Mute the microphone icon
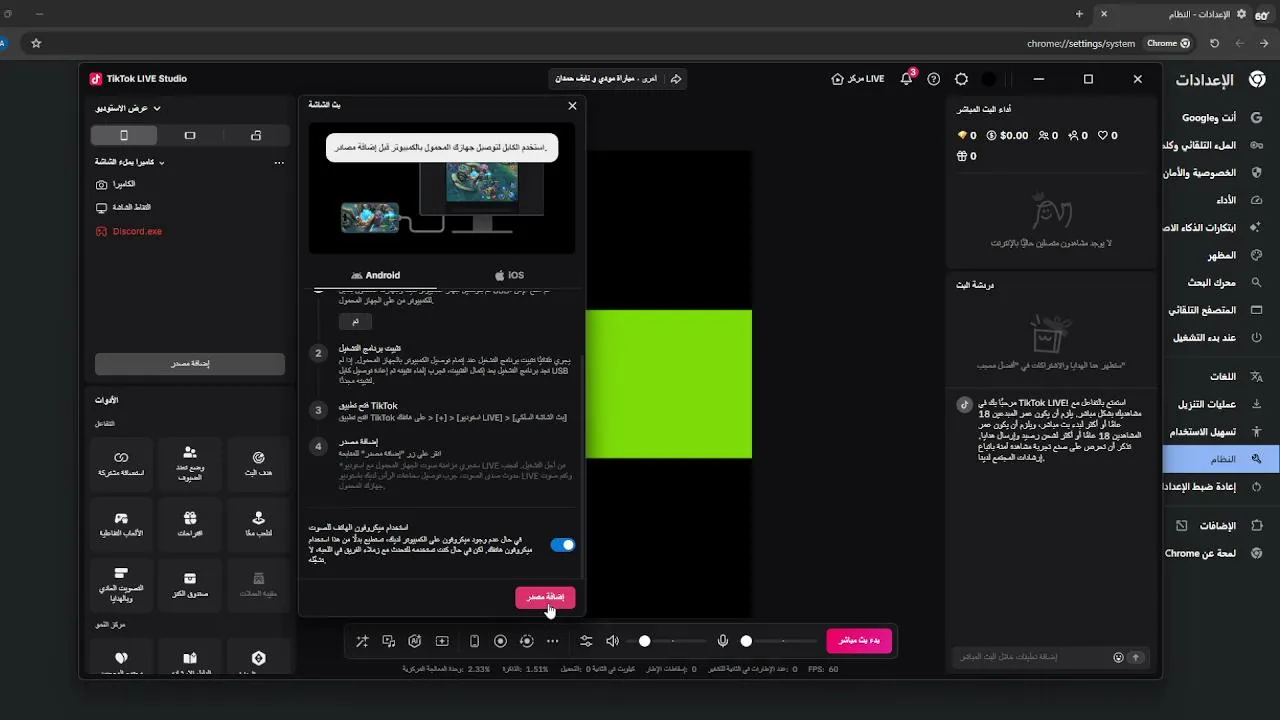The height and width of the screenshot is (720, 1280). (x=723, y=641)
